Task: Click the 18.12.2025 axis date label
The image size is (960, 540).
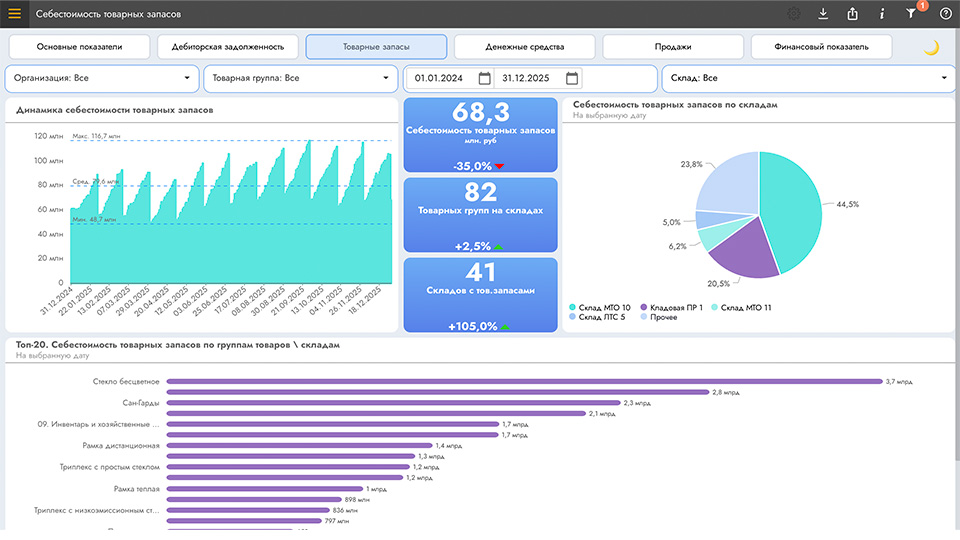Action: (x=366, y=301)
